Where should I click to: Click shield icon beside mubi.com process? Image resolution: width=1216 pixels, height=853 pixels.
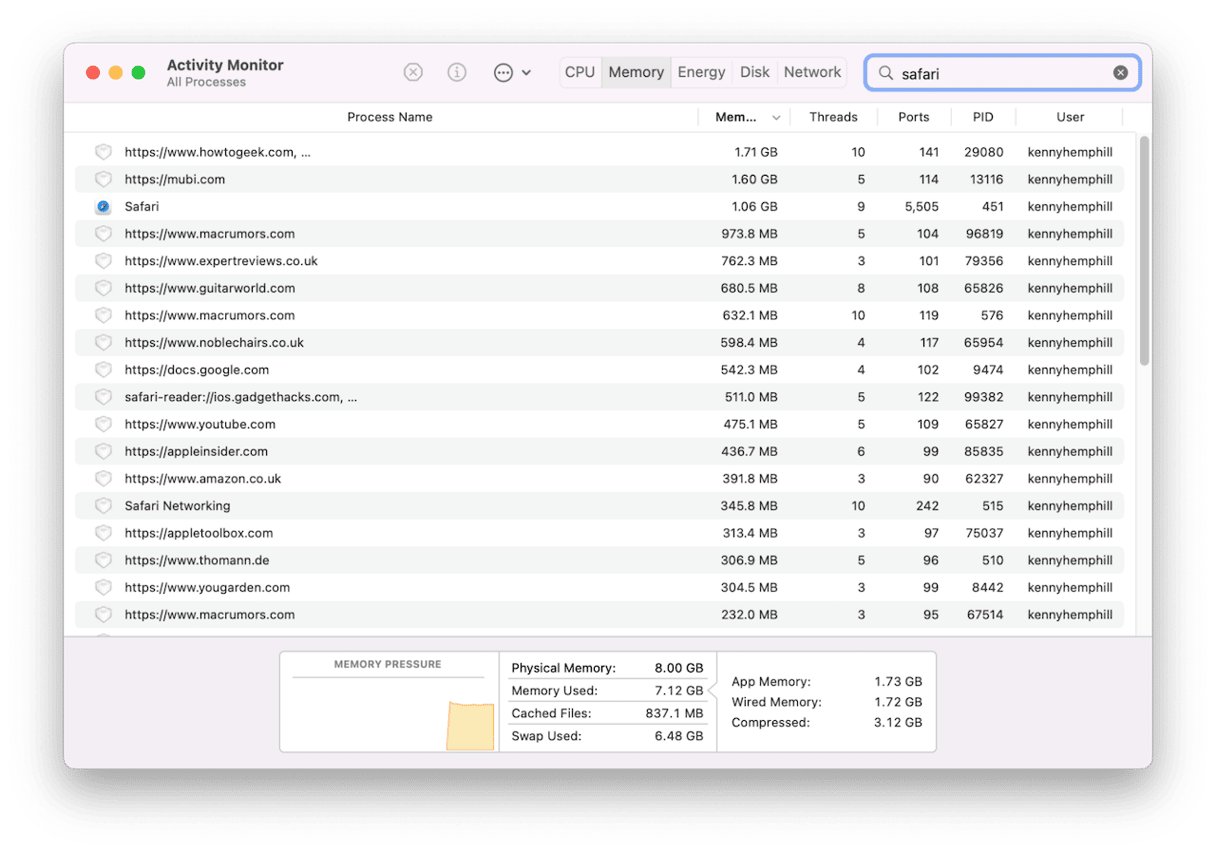[x=103, y=180]
